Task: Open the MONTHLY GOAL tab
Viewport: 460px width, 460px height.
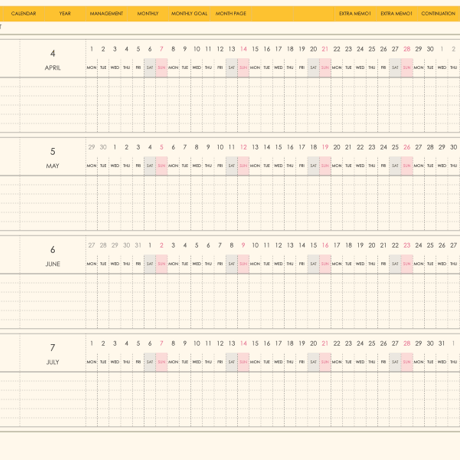Action: [189, 14]
